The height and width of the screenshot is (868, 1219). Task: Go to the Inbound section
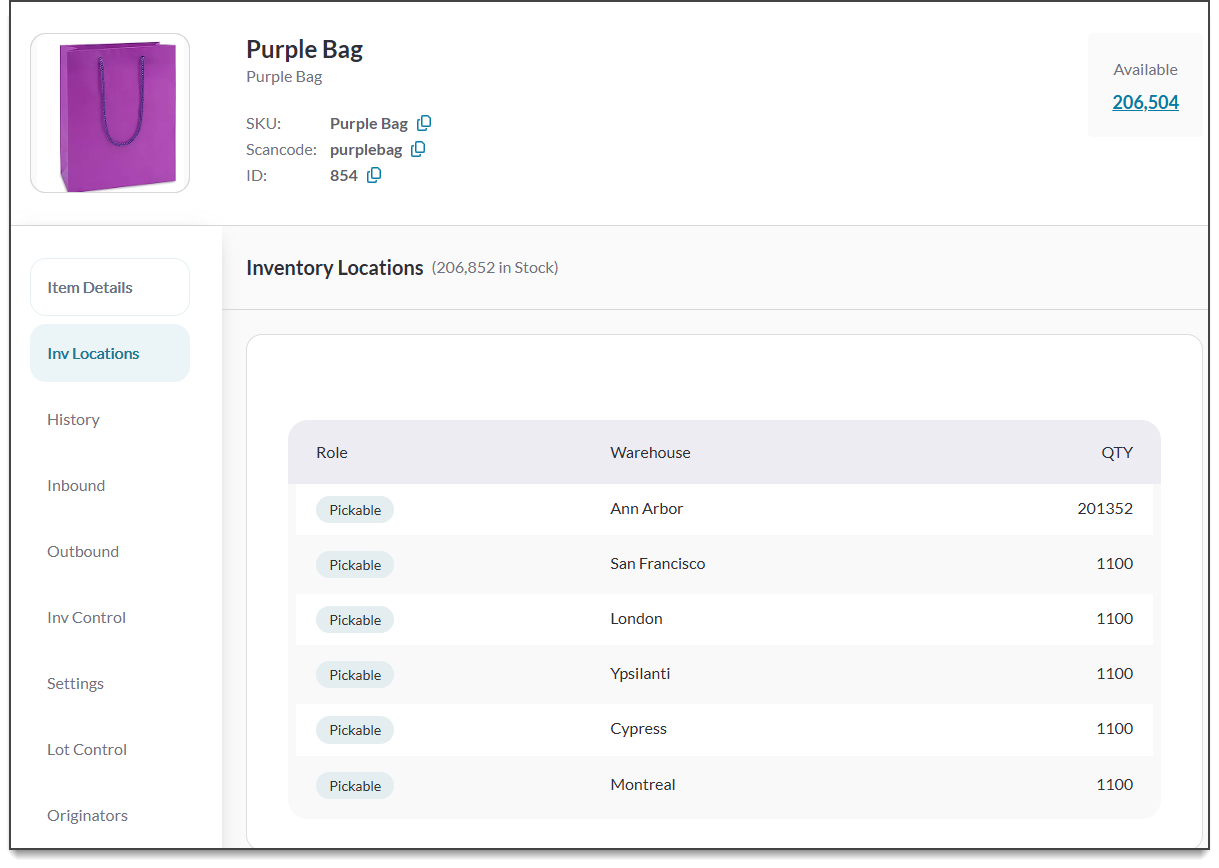point(76,485)
